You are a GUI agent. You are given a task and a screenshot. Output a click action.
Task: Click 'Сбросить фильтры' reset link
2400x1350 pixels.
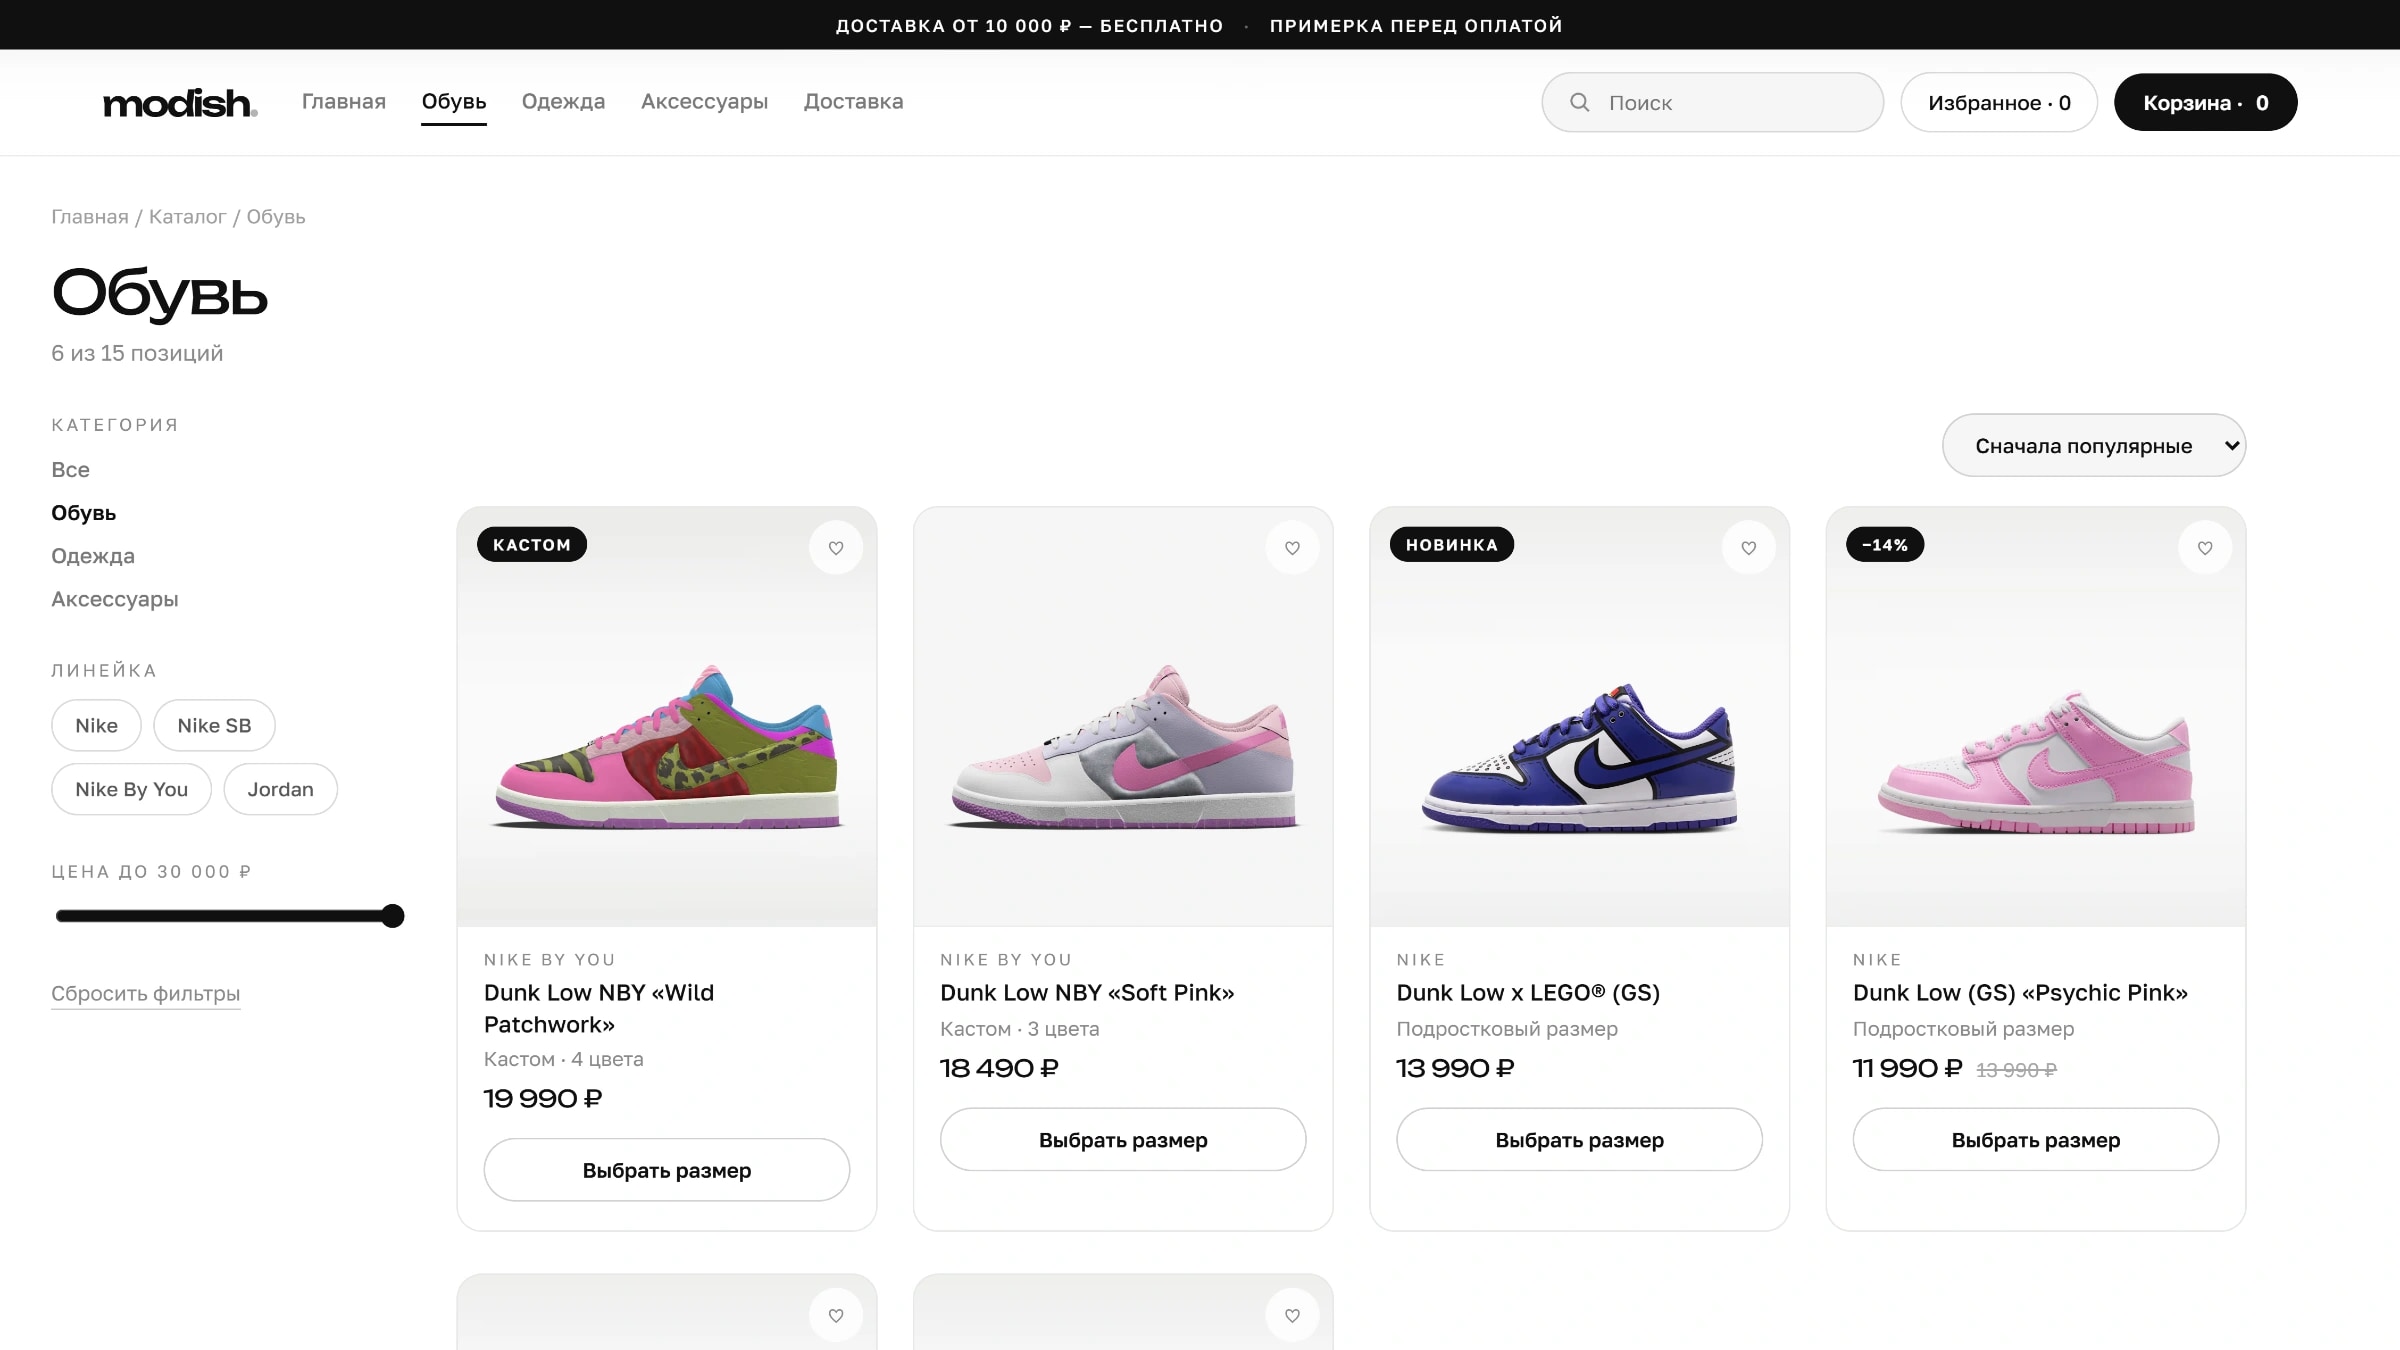tap(145, 993)
